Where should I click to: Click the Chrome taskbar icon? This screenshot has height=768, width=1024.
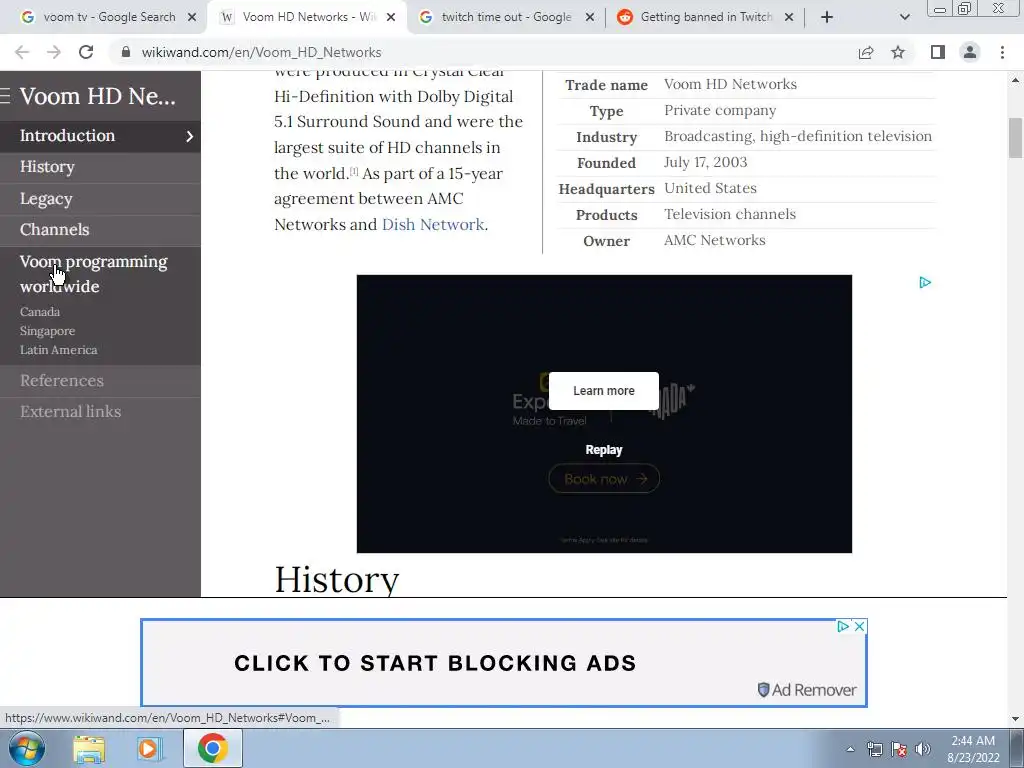[212, 748]
